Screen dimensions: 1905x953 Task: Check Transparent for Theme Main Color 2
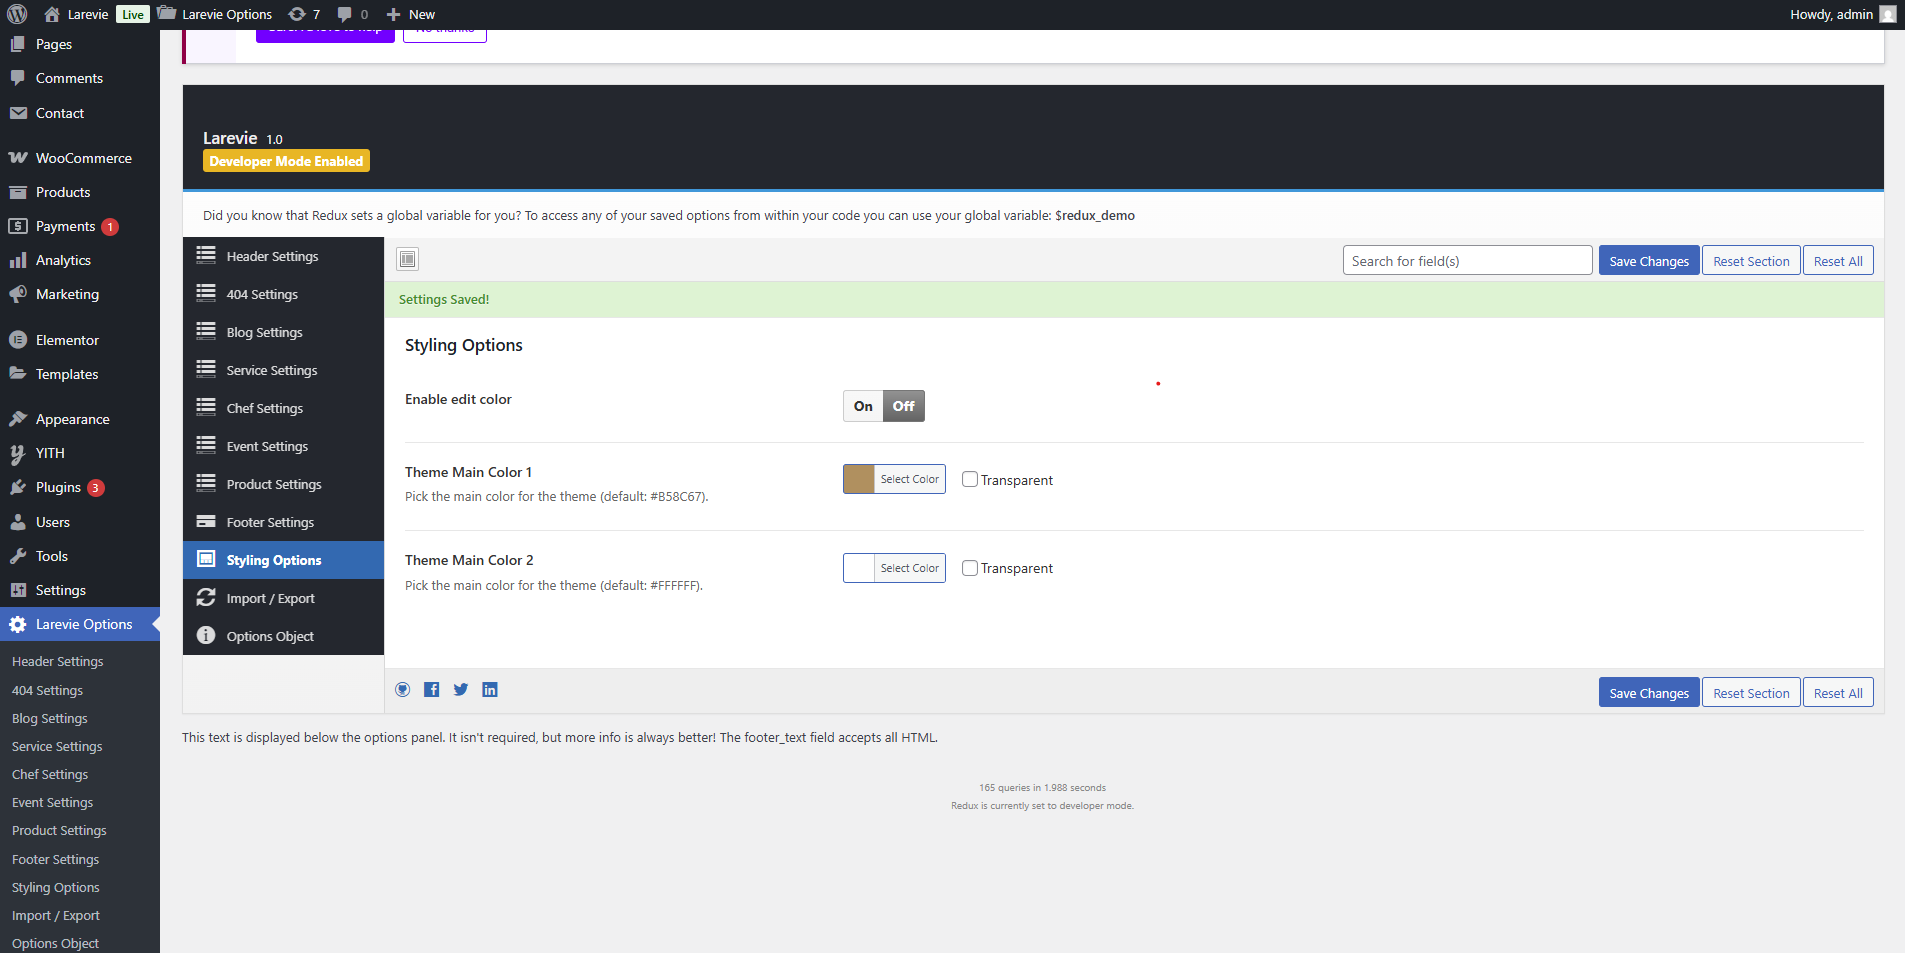coord(970,568)
